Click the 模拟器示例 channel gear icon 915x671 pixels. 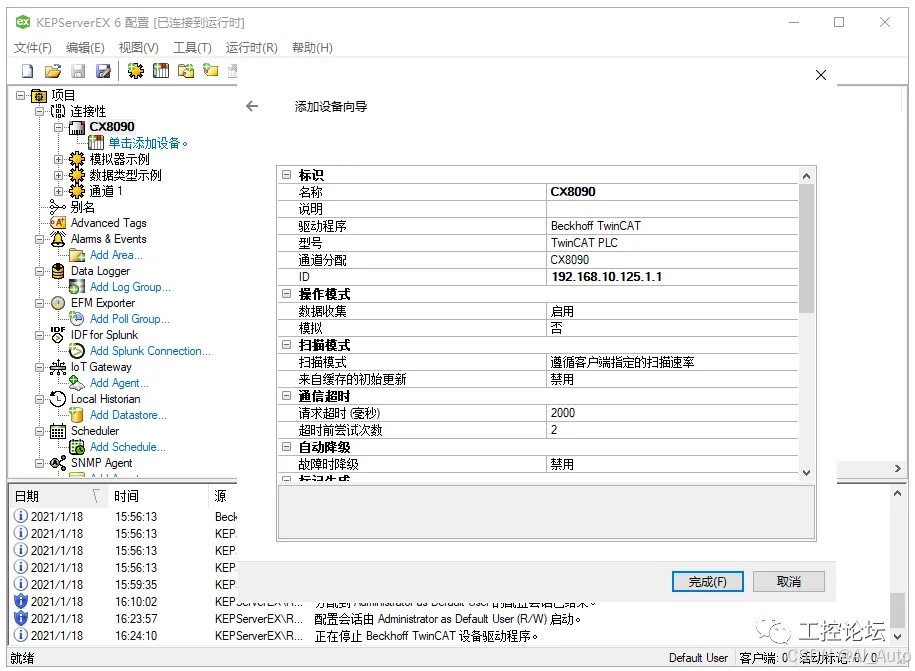click(77, 159)
